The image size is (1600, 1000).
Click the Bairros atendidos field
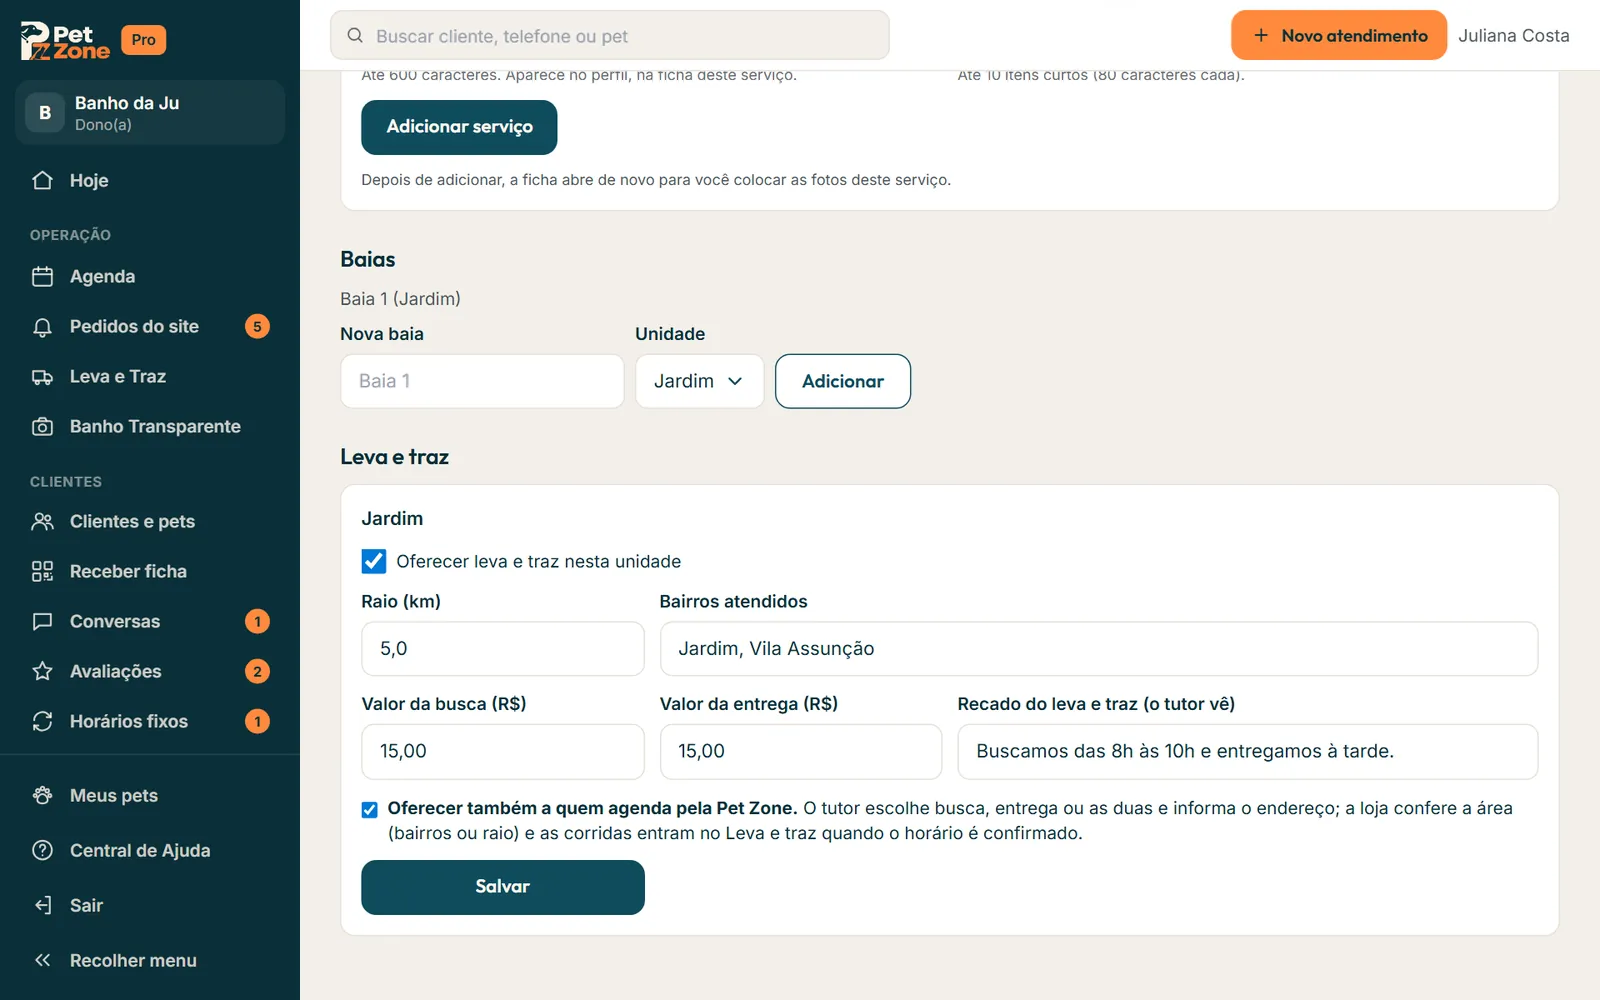1099,649
